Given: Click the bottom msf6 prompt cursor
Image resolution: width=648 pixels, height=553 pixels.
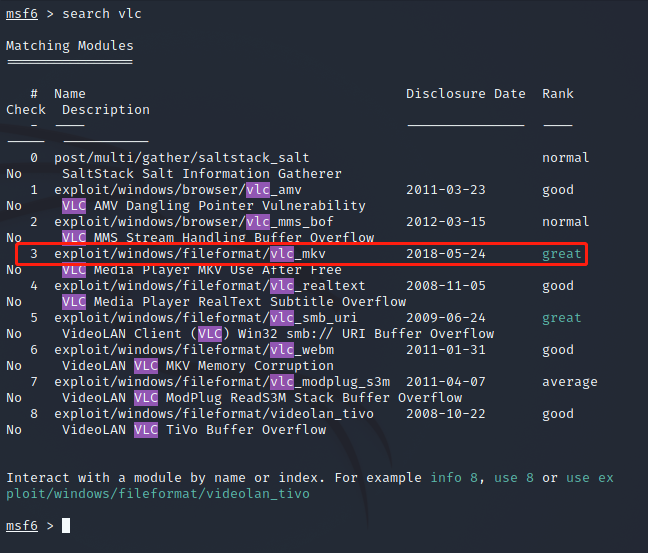Looking at the screenshot, I should 66,526.
